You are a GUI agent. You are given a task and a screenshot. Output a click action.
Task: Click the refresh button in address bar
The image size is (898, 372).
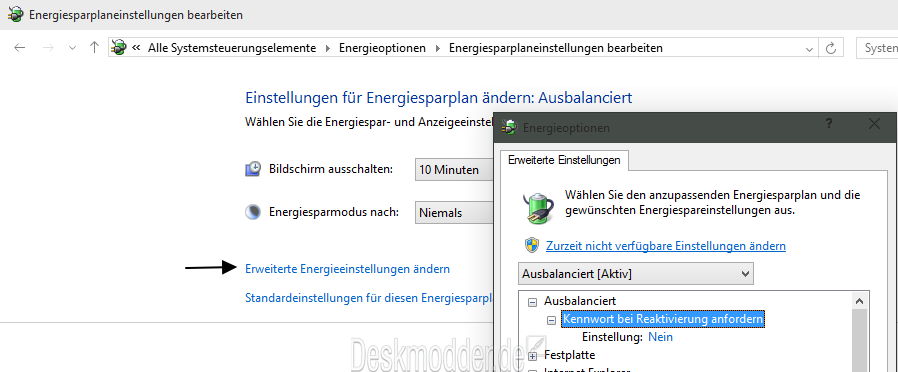pos(830,49)
